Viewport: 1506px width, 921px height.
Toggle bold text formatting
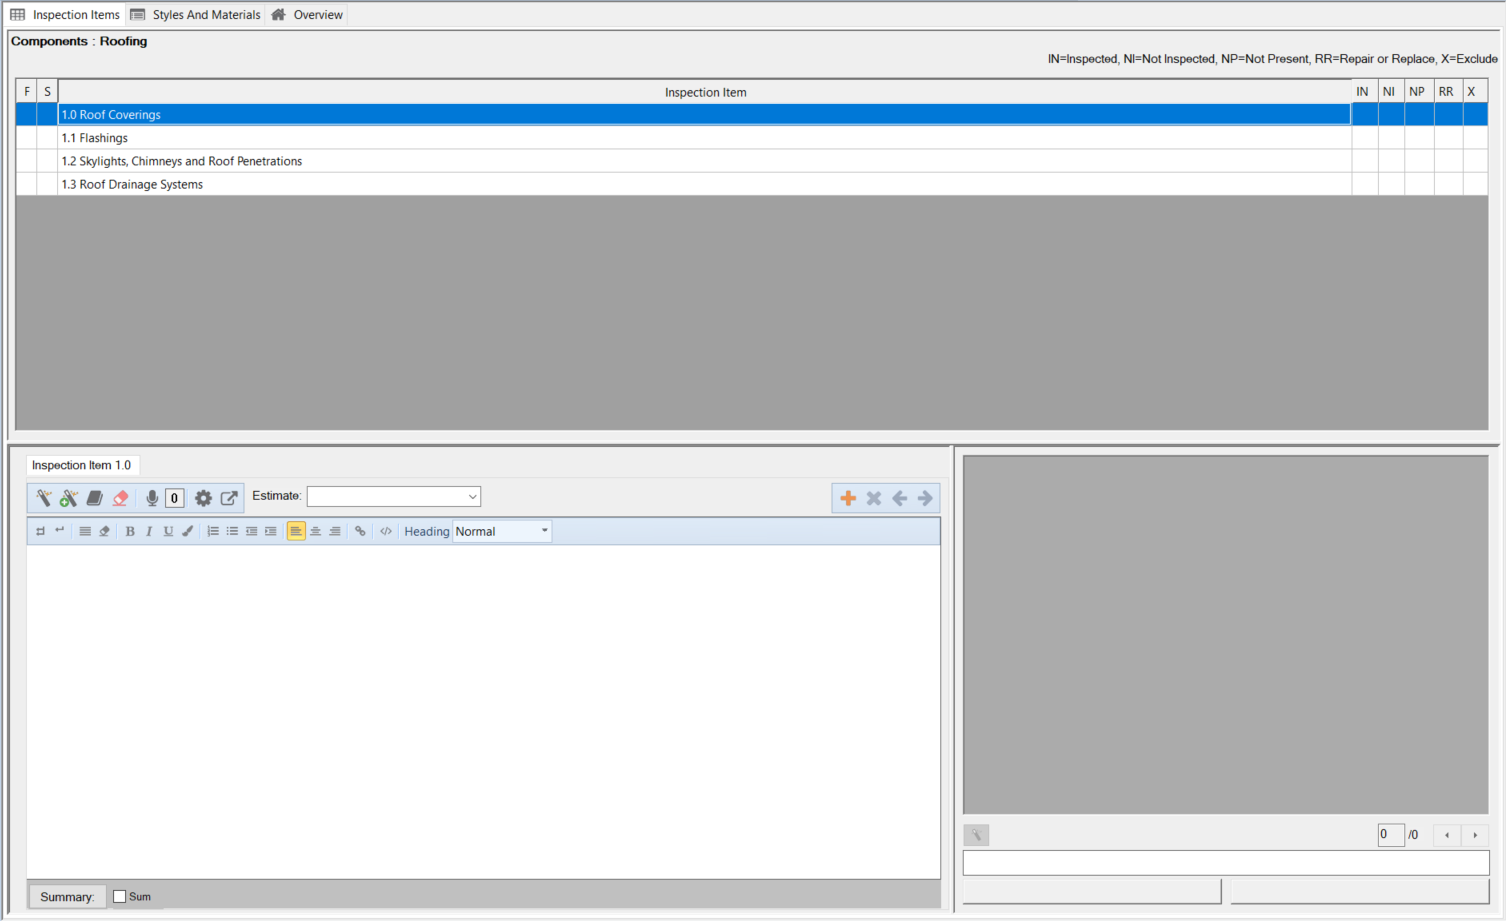click(x=130, y=531)
